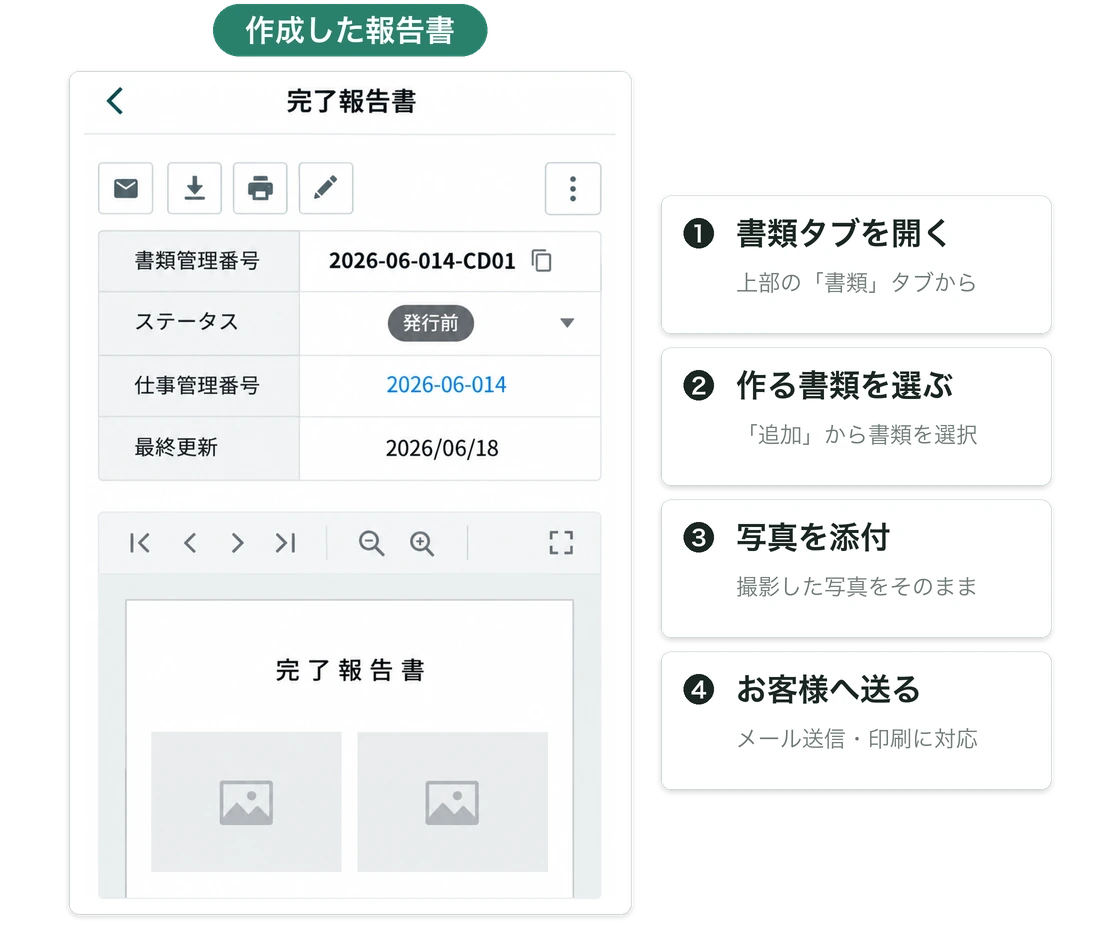This screenshot has width=1120, height=929.
Task: Jump to first page of preview
Action: [x=140, y=543]
